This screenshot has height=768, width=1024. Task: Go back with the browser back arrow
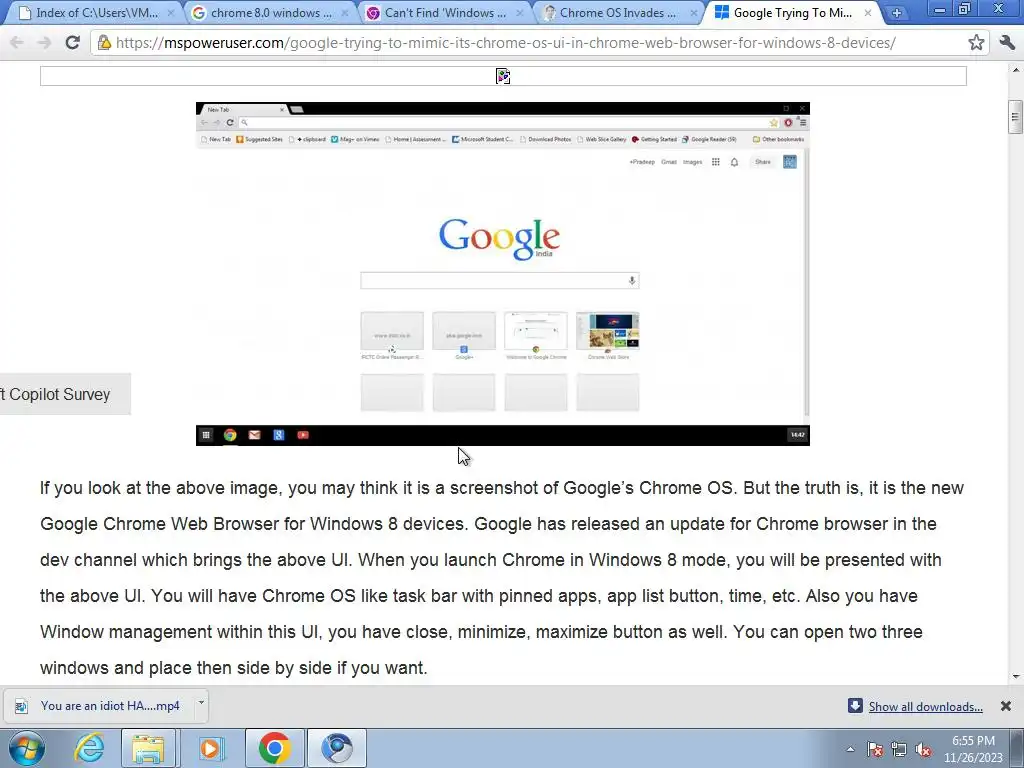(x=16, y=43)
